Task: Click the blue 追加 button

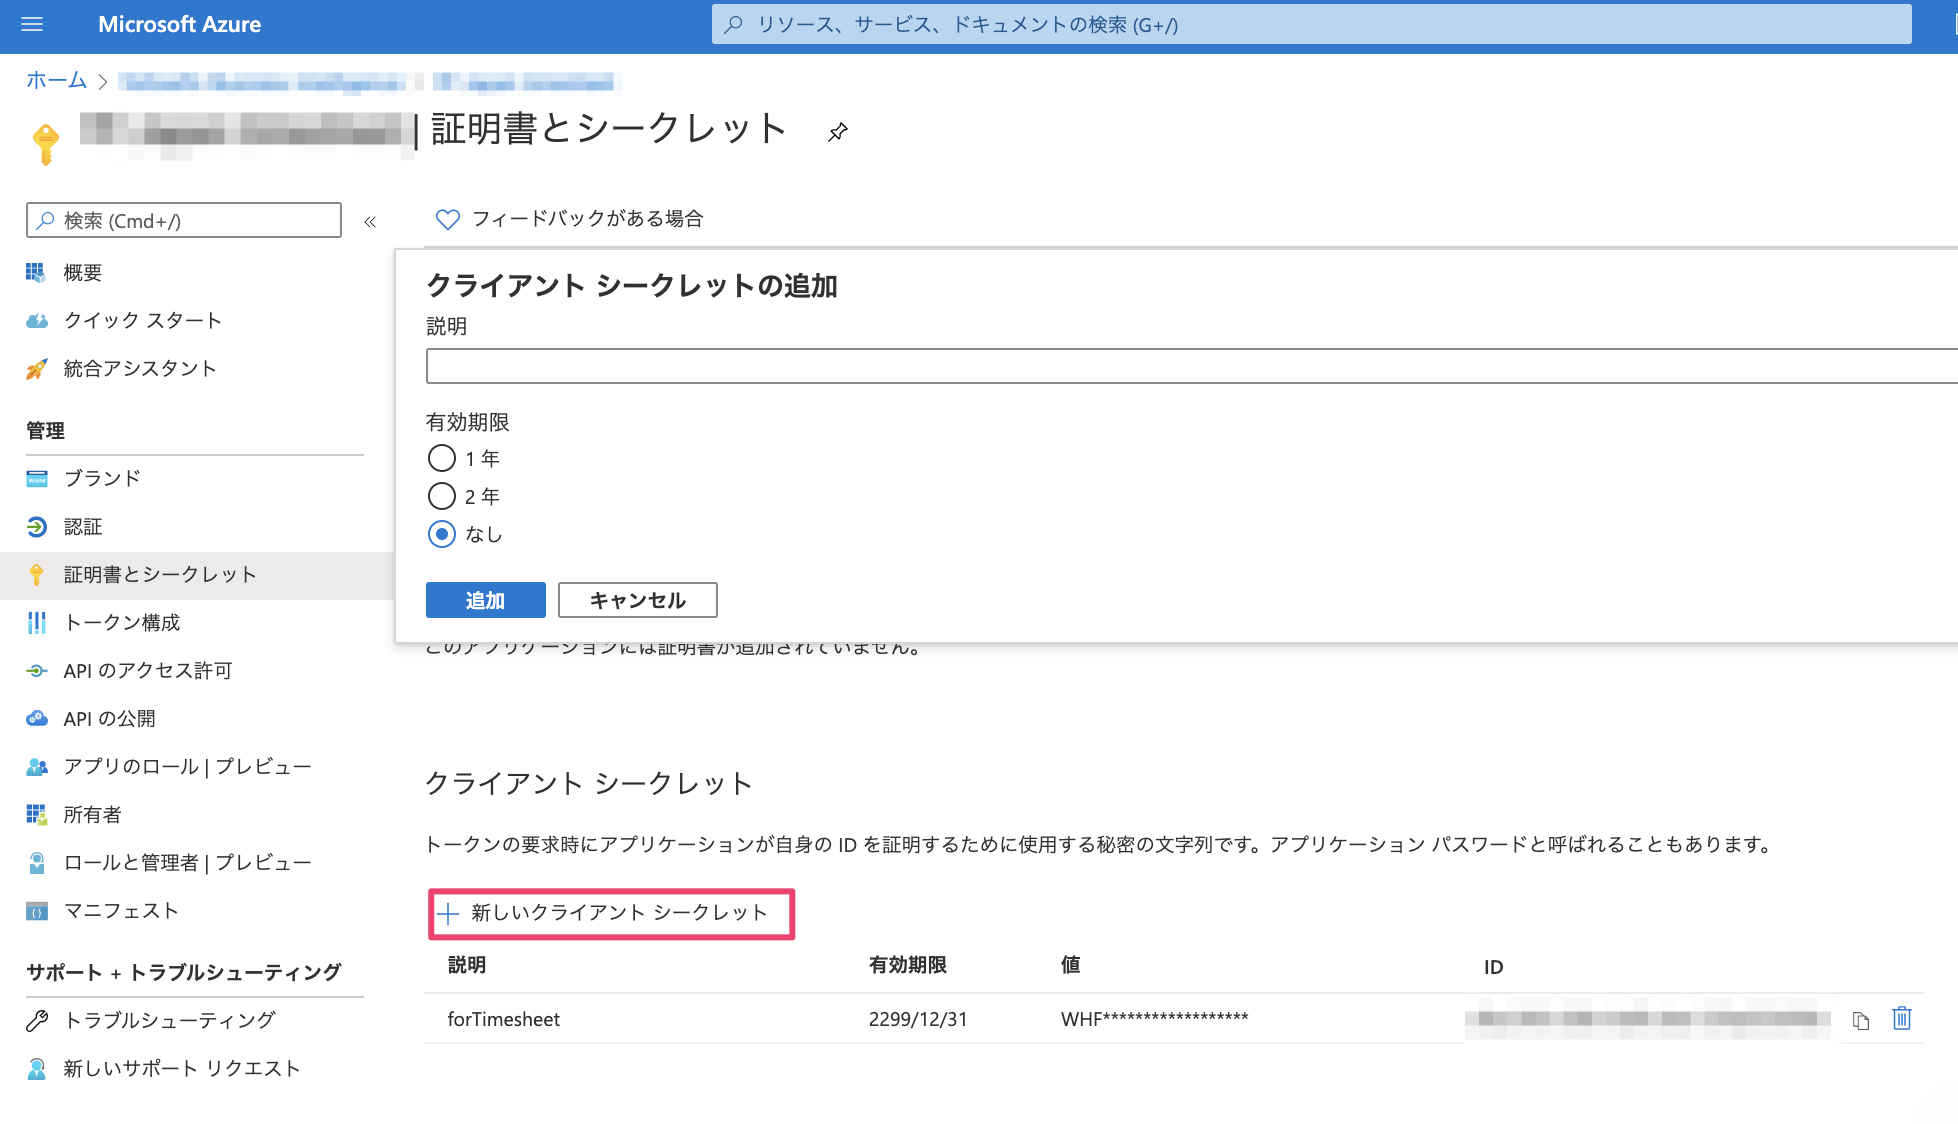Action: [485, 600]
